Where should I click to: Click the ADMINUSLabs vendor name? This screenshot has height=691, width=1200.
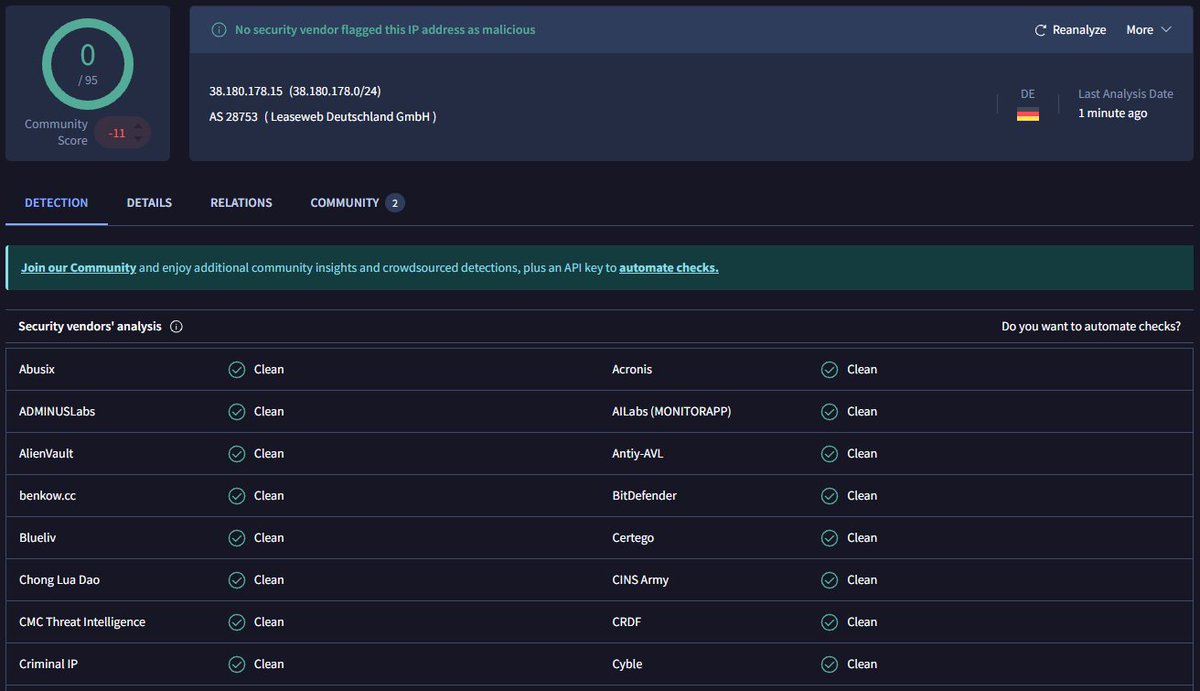[57, 412]
